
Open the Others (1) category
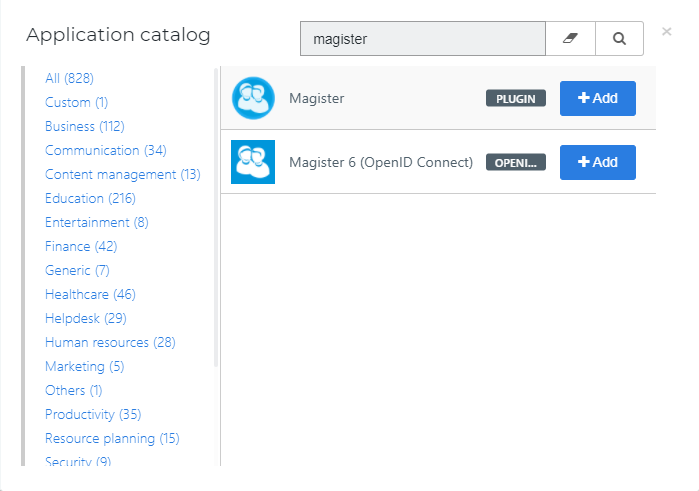click(74, 391)
